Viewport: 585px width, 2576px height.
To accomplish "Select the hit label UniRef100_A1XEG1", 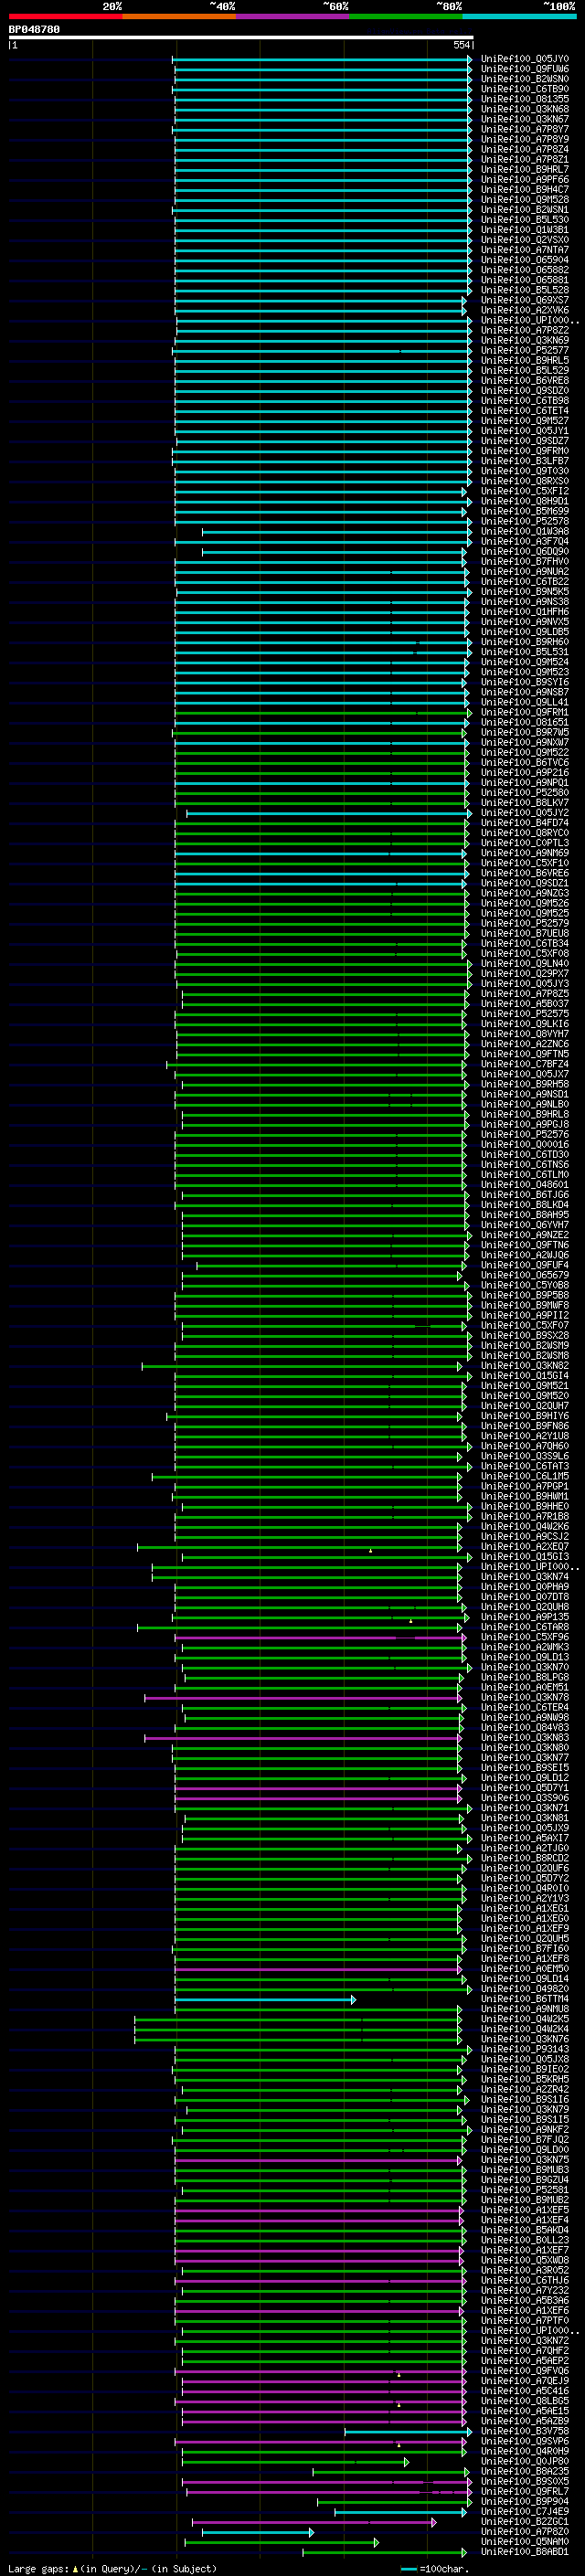I will 525,1909.
